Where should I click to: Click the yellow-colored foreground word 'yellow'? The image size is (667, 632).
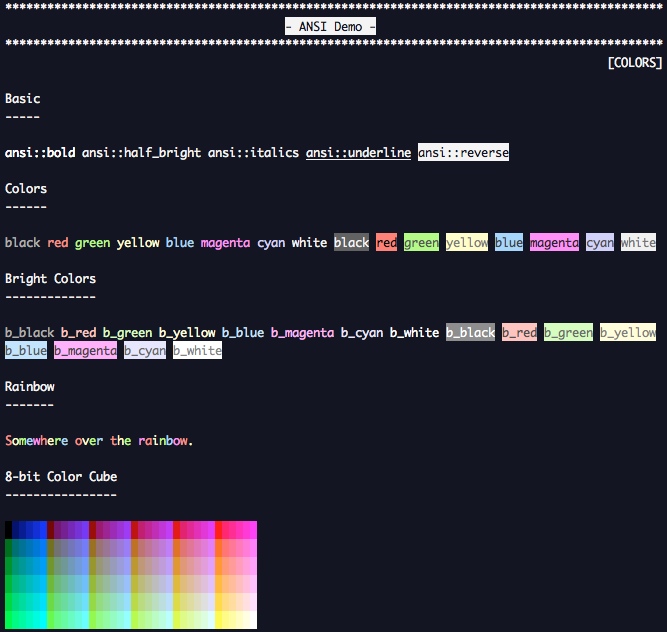tap(138, 243)
